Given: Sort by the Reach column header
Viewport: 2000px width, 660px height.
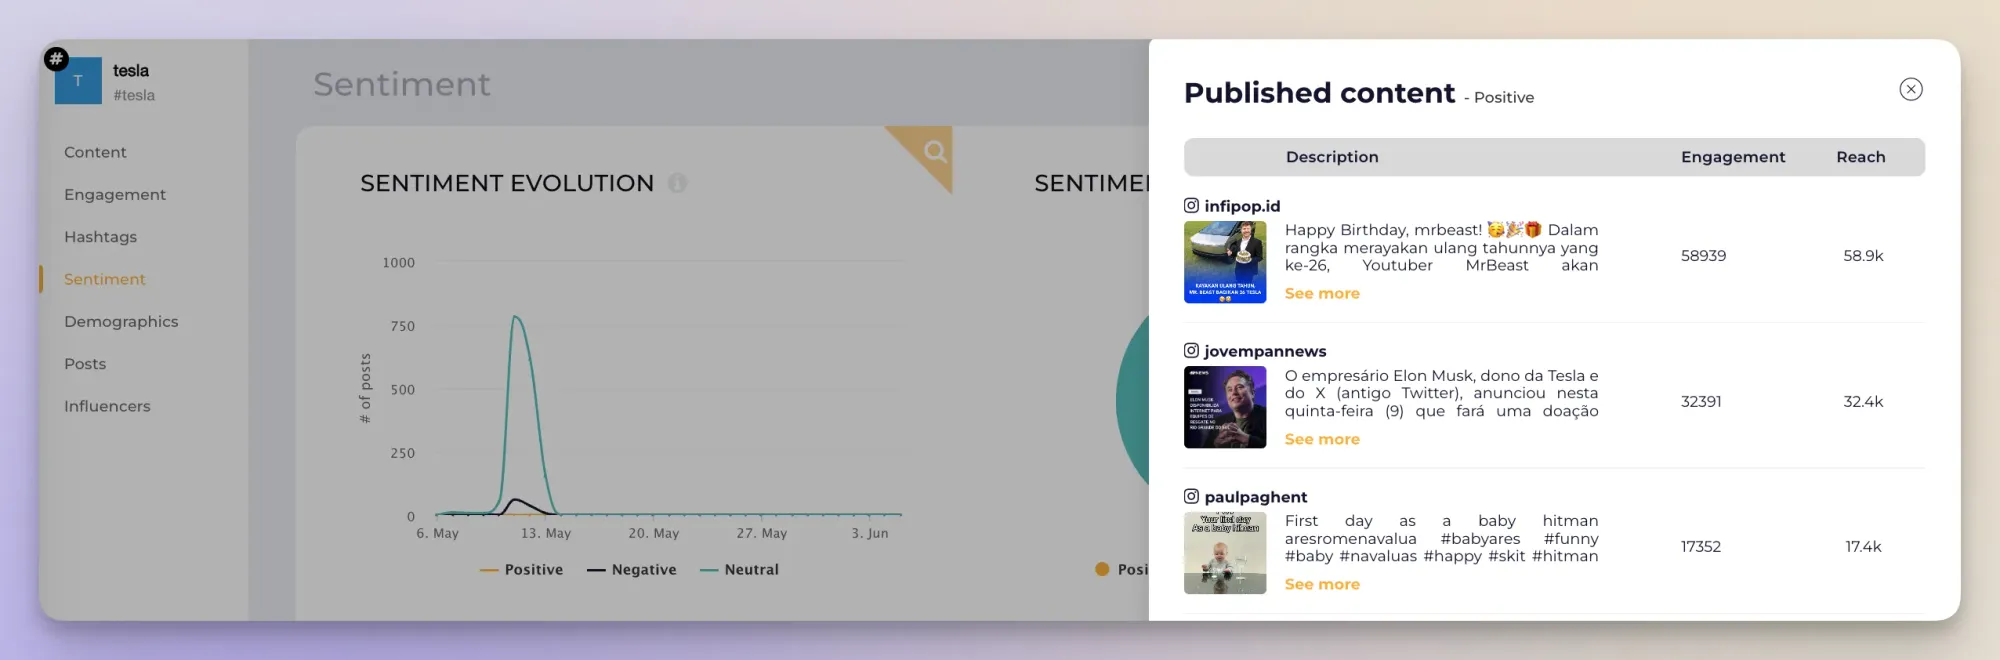Looking at the screenshot, I should coord(1861,157).
